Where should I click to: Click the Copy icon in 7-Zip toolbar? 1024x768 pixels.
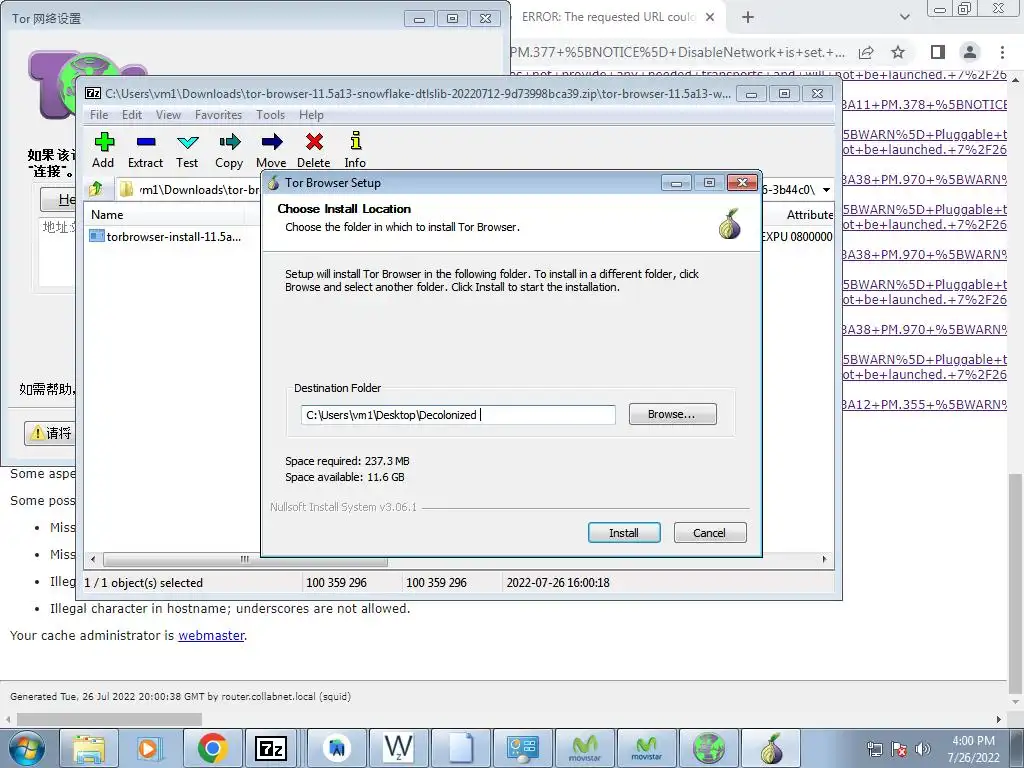229,142
